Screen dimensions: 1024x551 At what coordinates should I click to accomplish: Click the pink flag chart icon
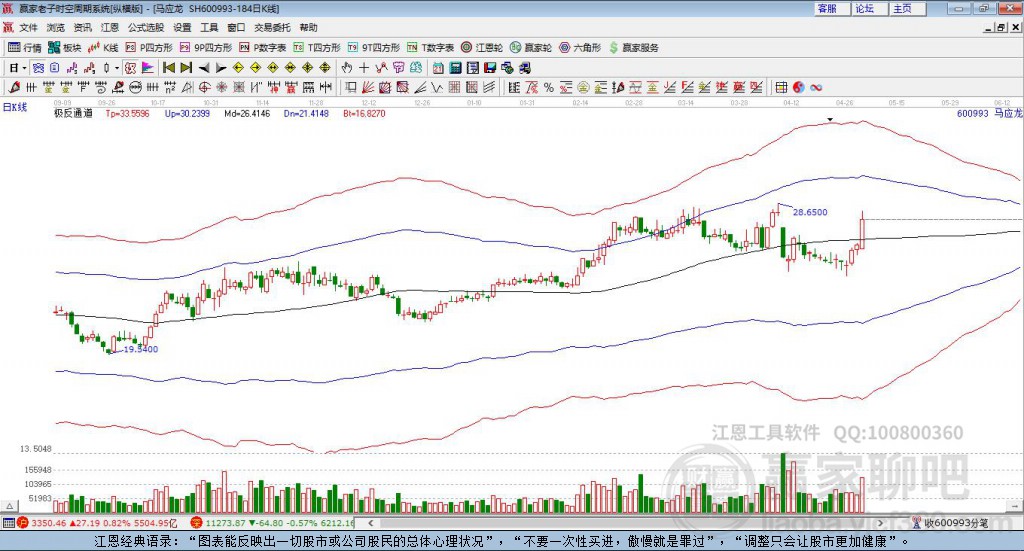coord(148,68)
